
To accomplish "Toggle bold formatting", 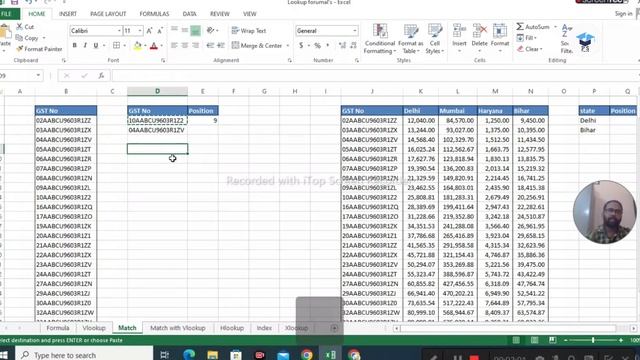I will [x=74, y=45].
